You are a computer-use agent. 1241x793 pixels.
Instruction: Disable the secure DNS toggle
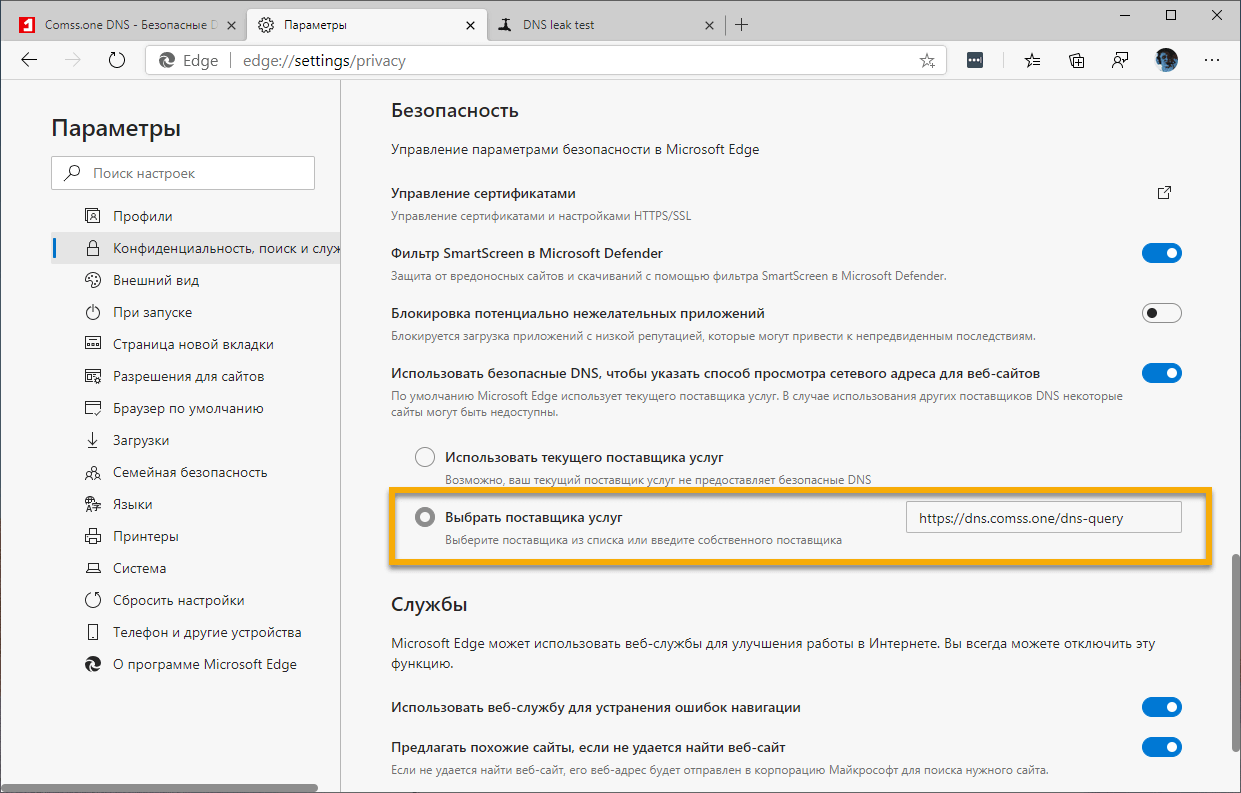(x=1161, y=373)
